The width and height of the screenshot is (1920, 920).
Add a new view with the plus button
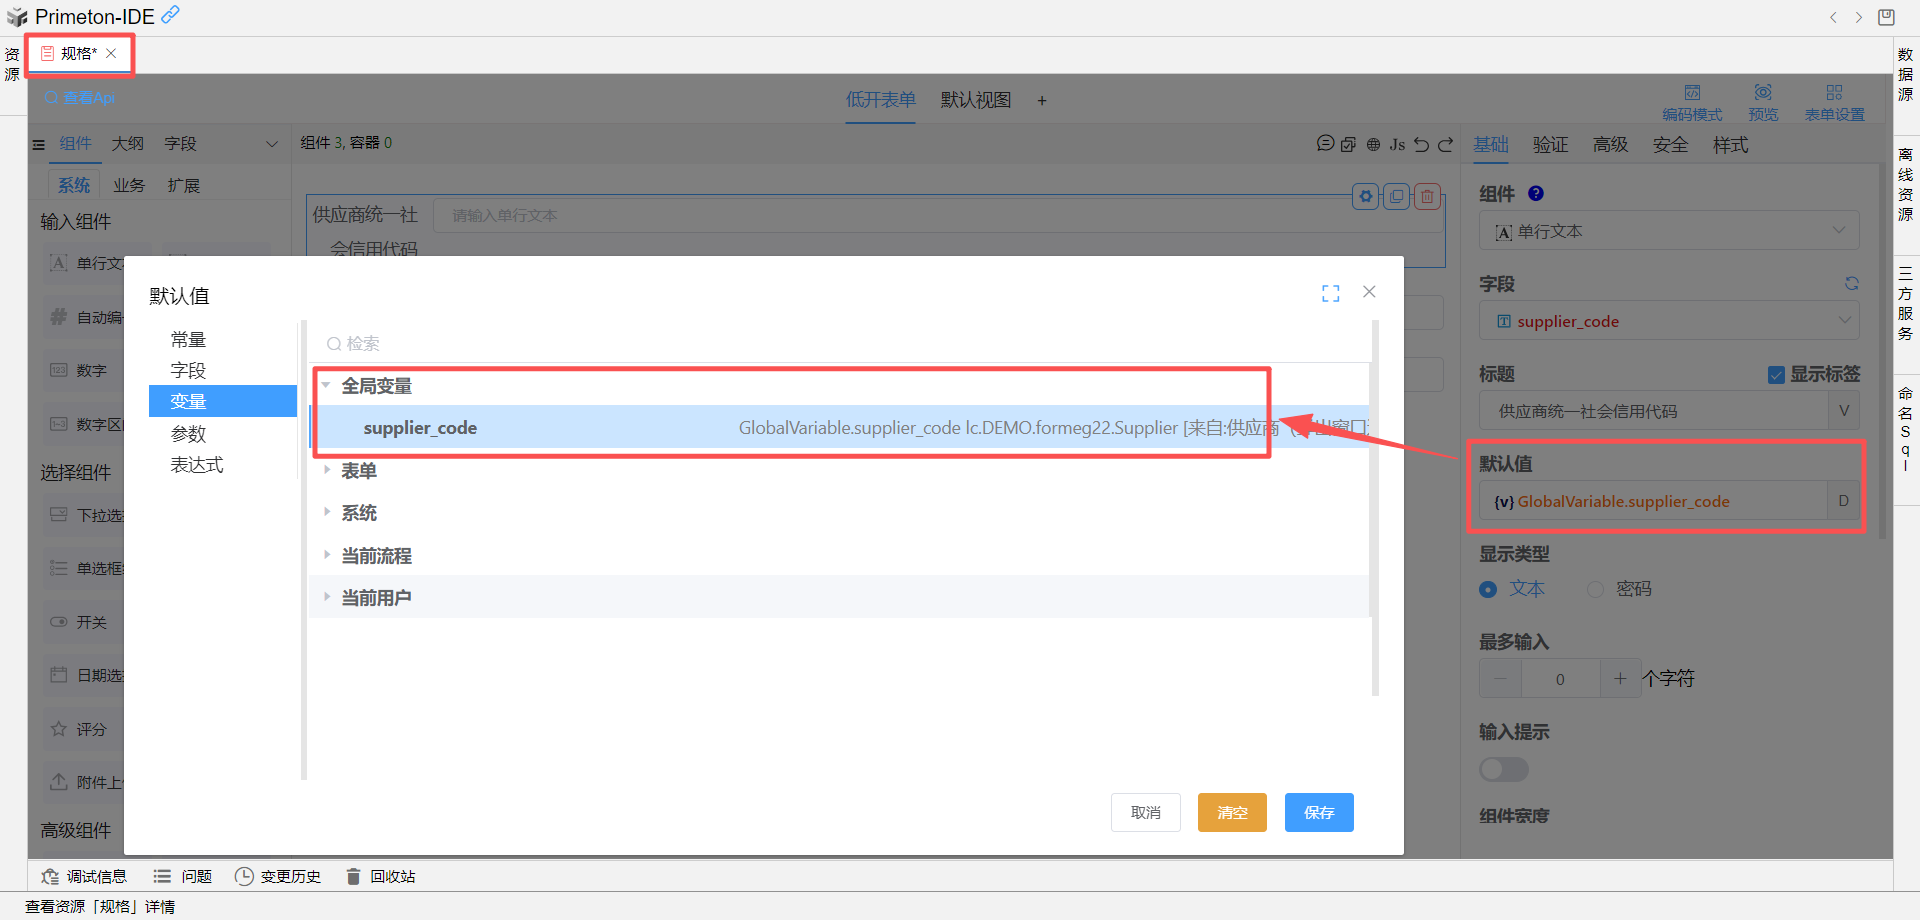(1042, 100)
